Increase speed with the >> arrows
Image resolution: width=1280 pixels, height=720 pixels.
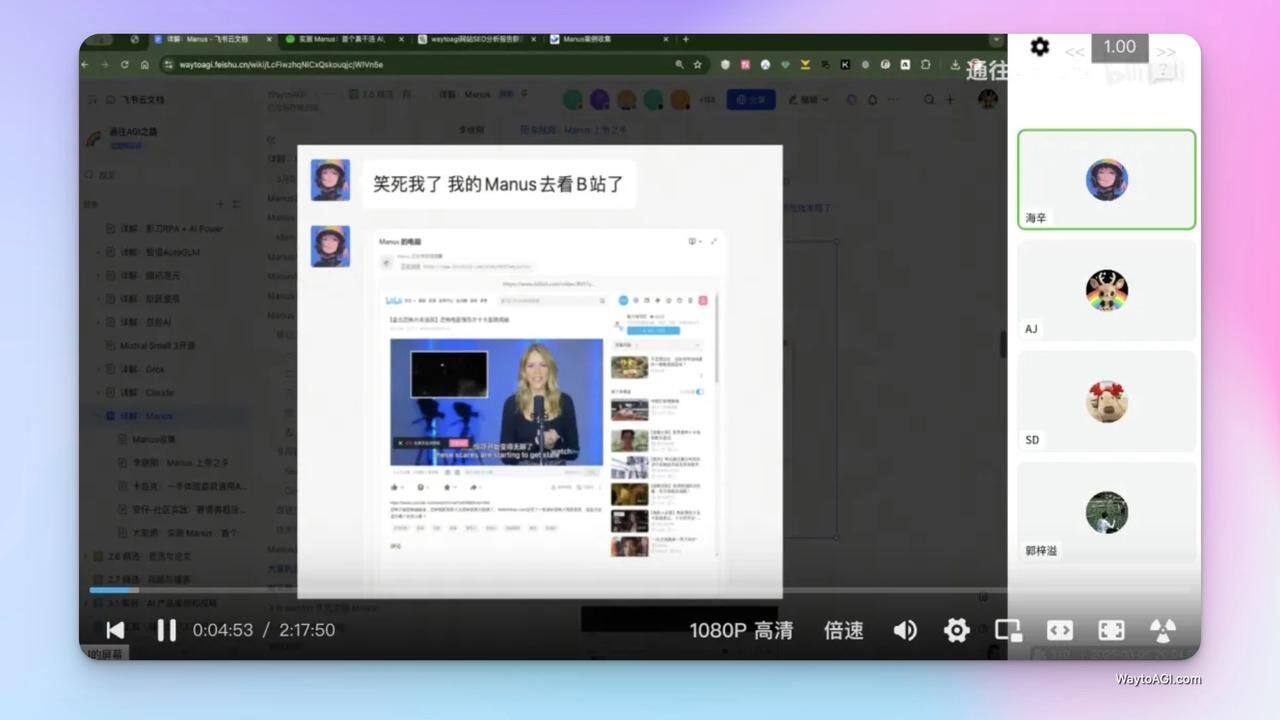coord(1166,51)
